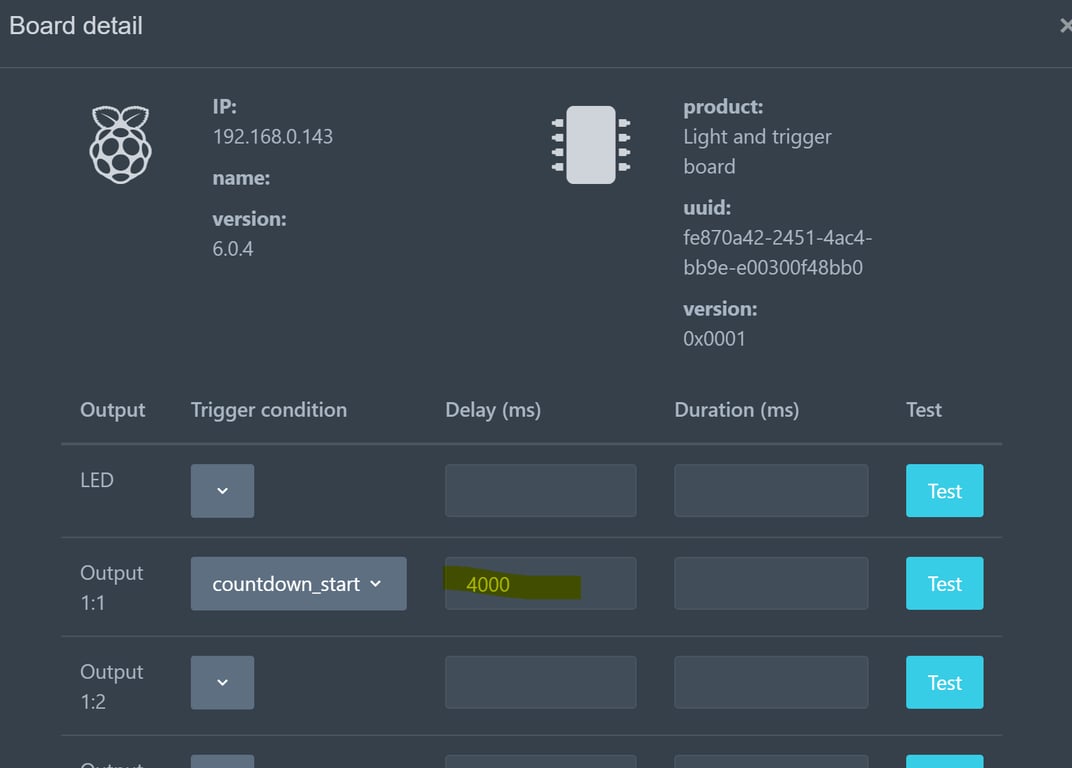Focus the Output 1:1 duration field
Image resolution: width=1072 pixels, height=768 pixels.
[770, 584]
